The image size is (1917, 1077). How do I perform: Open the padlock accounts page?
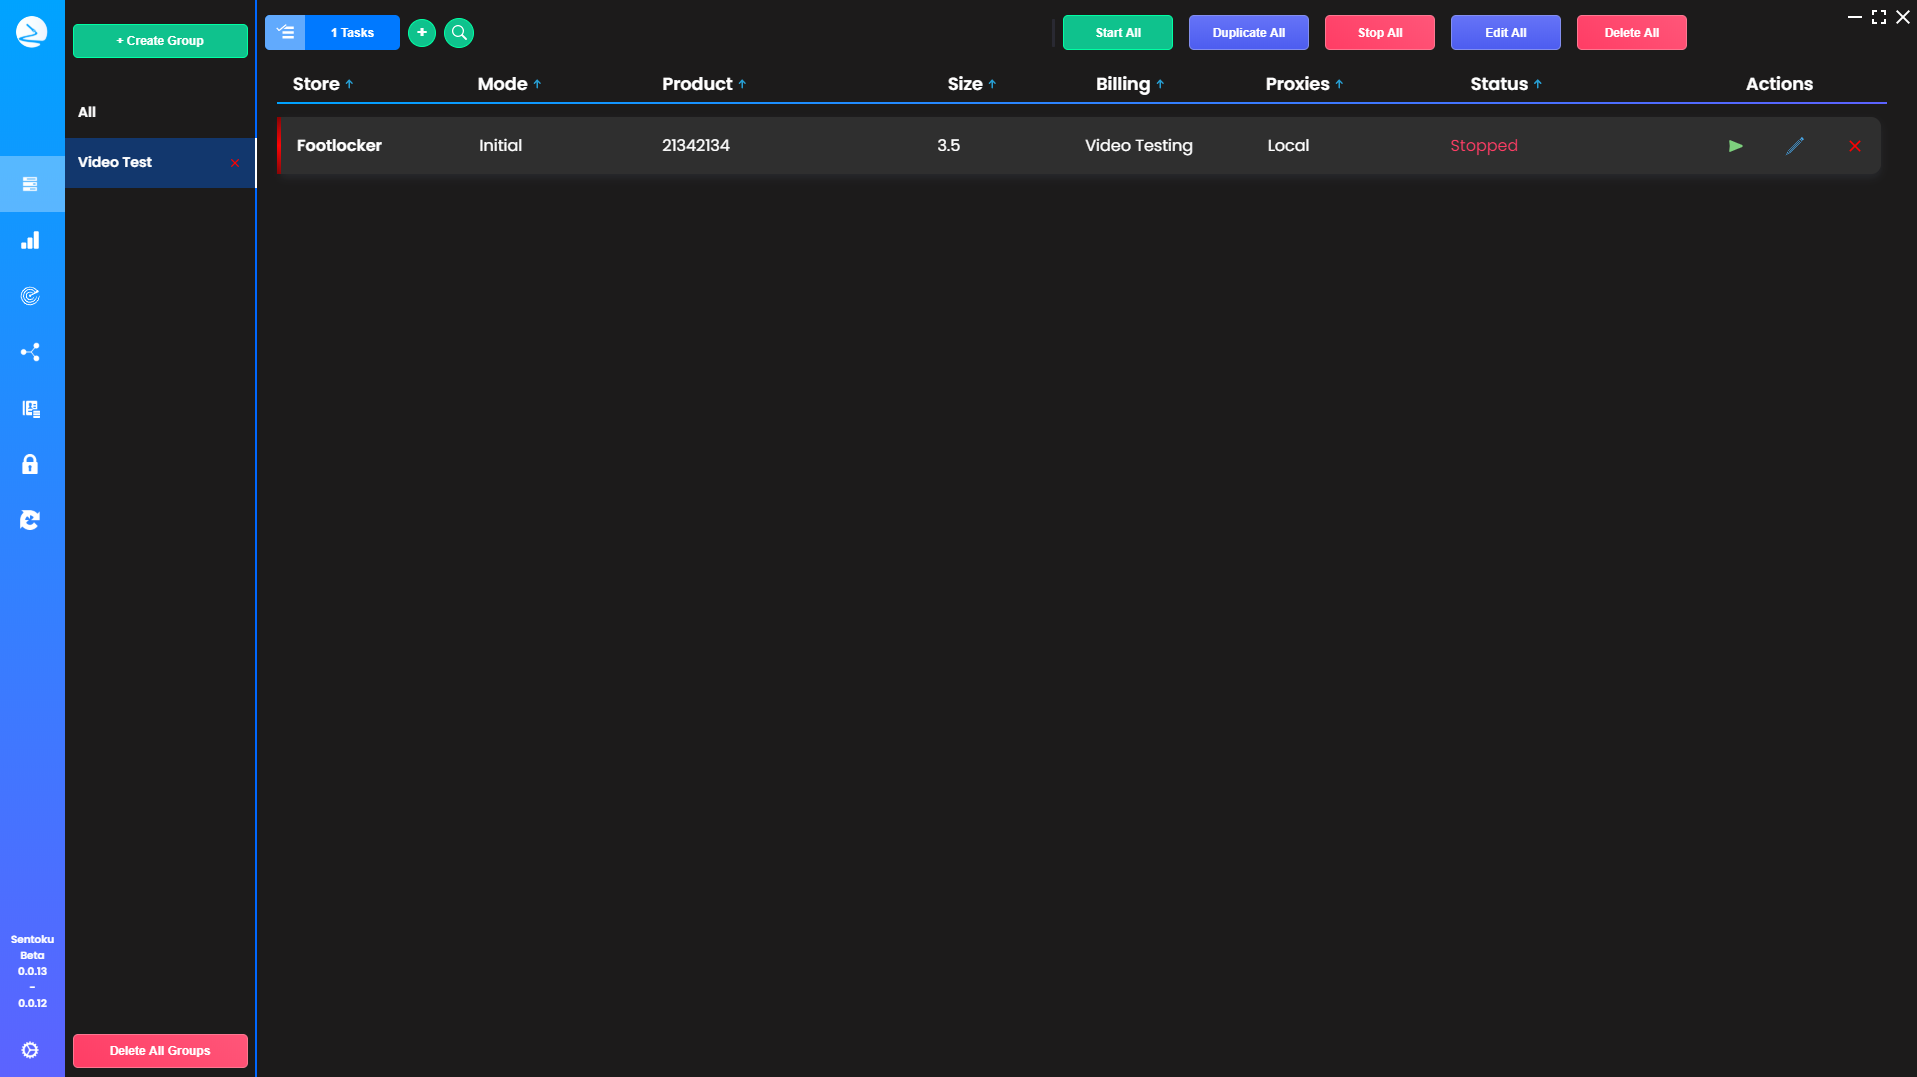tap(30, 464)
